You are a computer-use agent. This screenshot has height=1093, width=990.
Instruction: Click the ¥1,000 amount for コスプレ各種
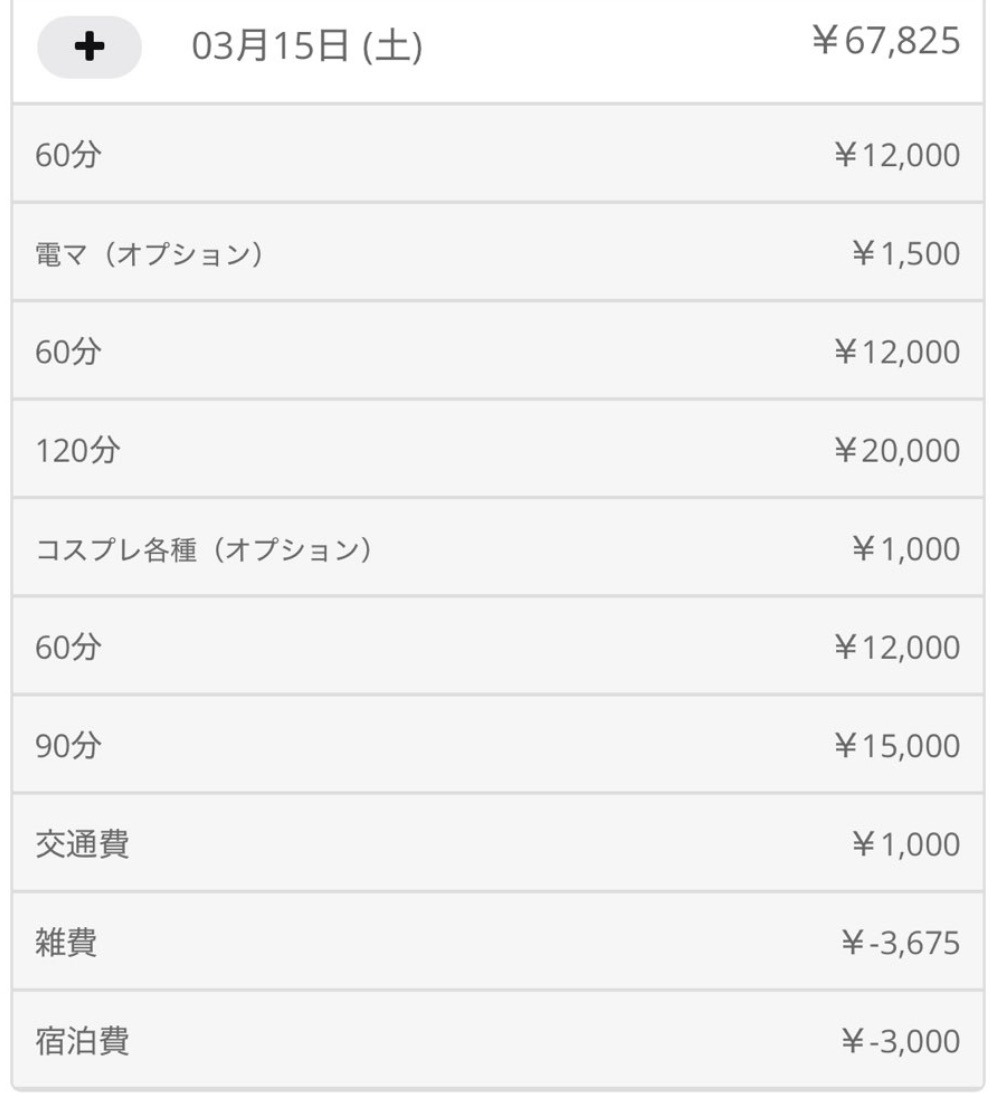pos(905,549)
